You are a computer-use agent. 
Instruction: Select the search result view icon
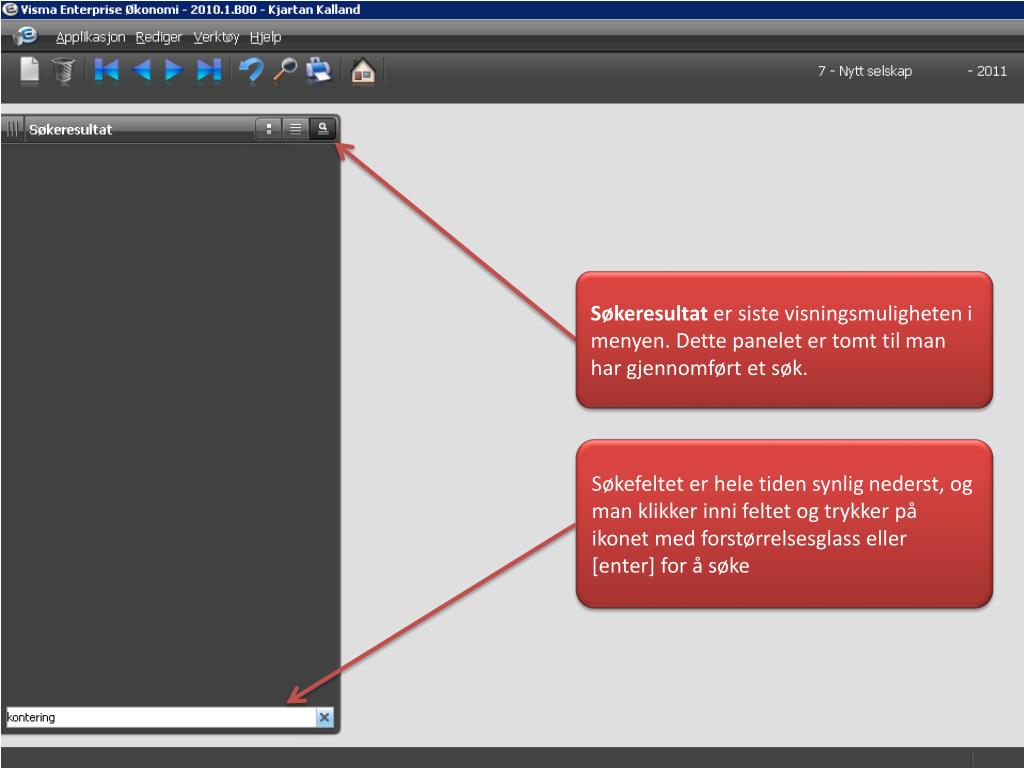[x=323, y=129]
